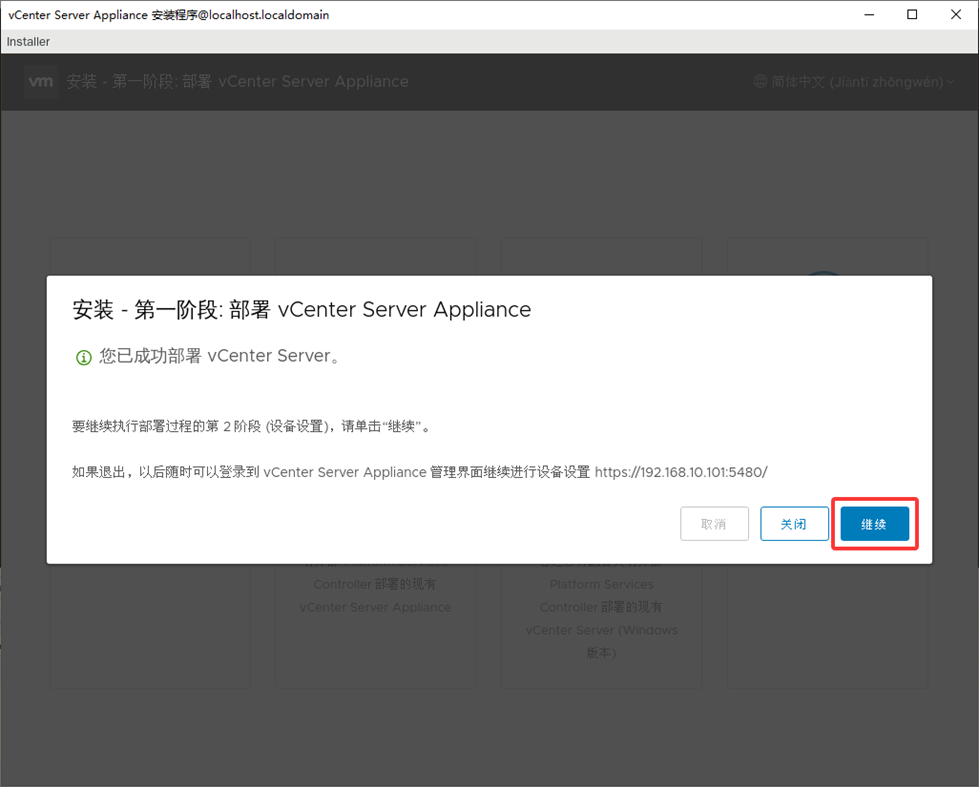Minimize the installer window
The height and width of the screenshot is (787, 979).
tap(866, 15)
